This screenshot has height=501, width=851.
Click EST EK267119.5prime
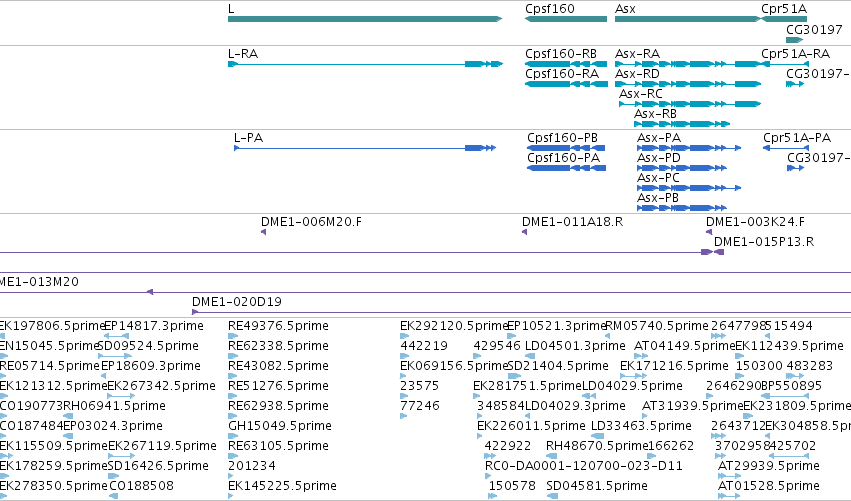click(162, 446)
